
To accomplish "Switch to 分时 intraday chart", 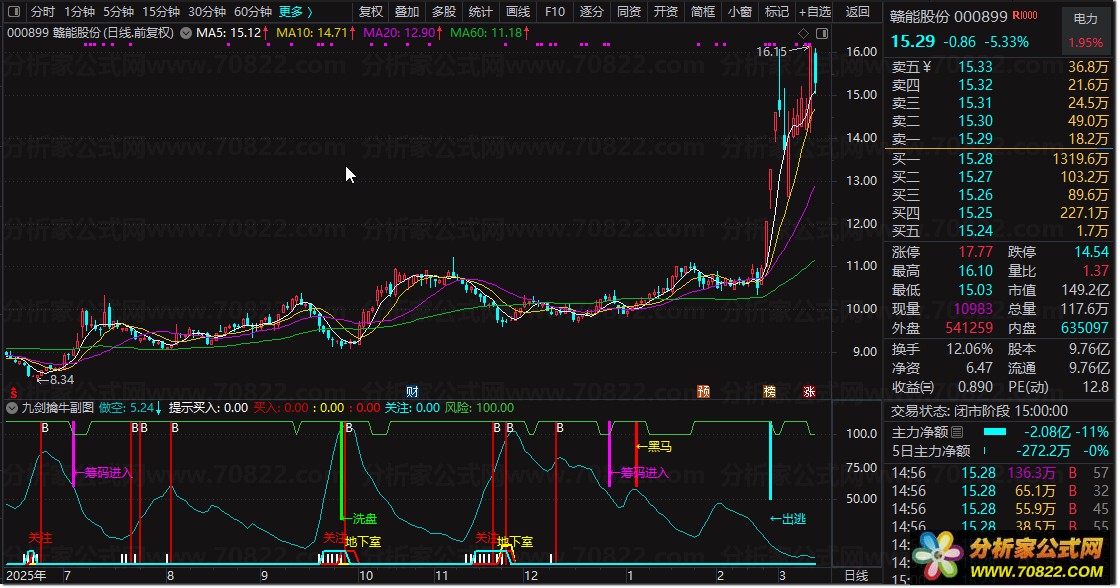I will [43, 11].
